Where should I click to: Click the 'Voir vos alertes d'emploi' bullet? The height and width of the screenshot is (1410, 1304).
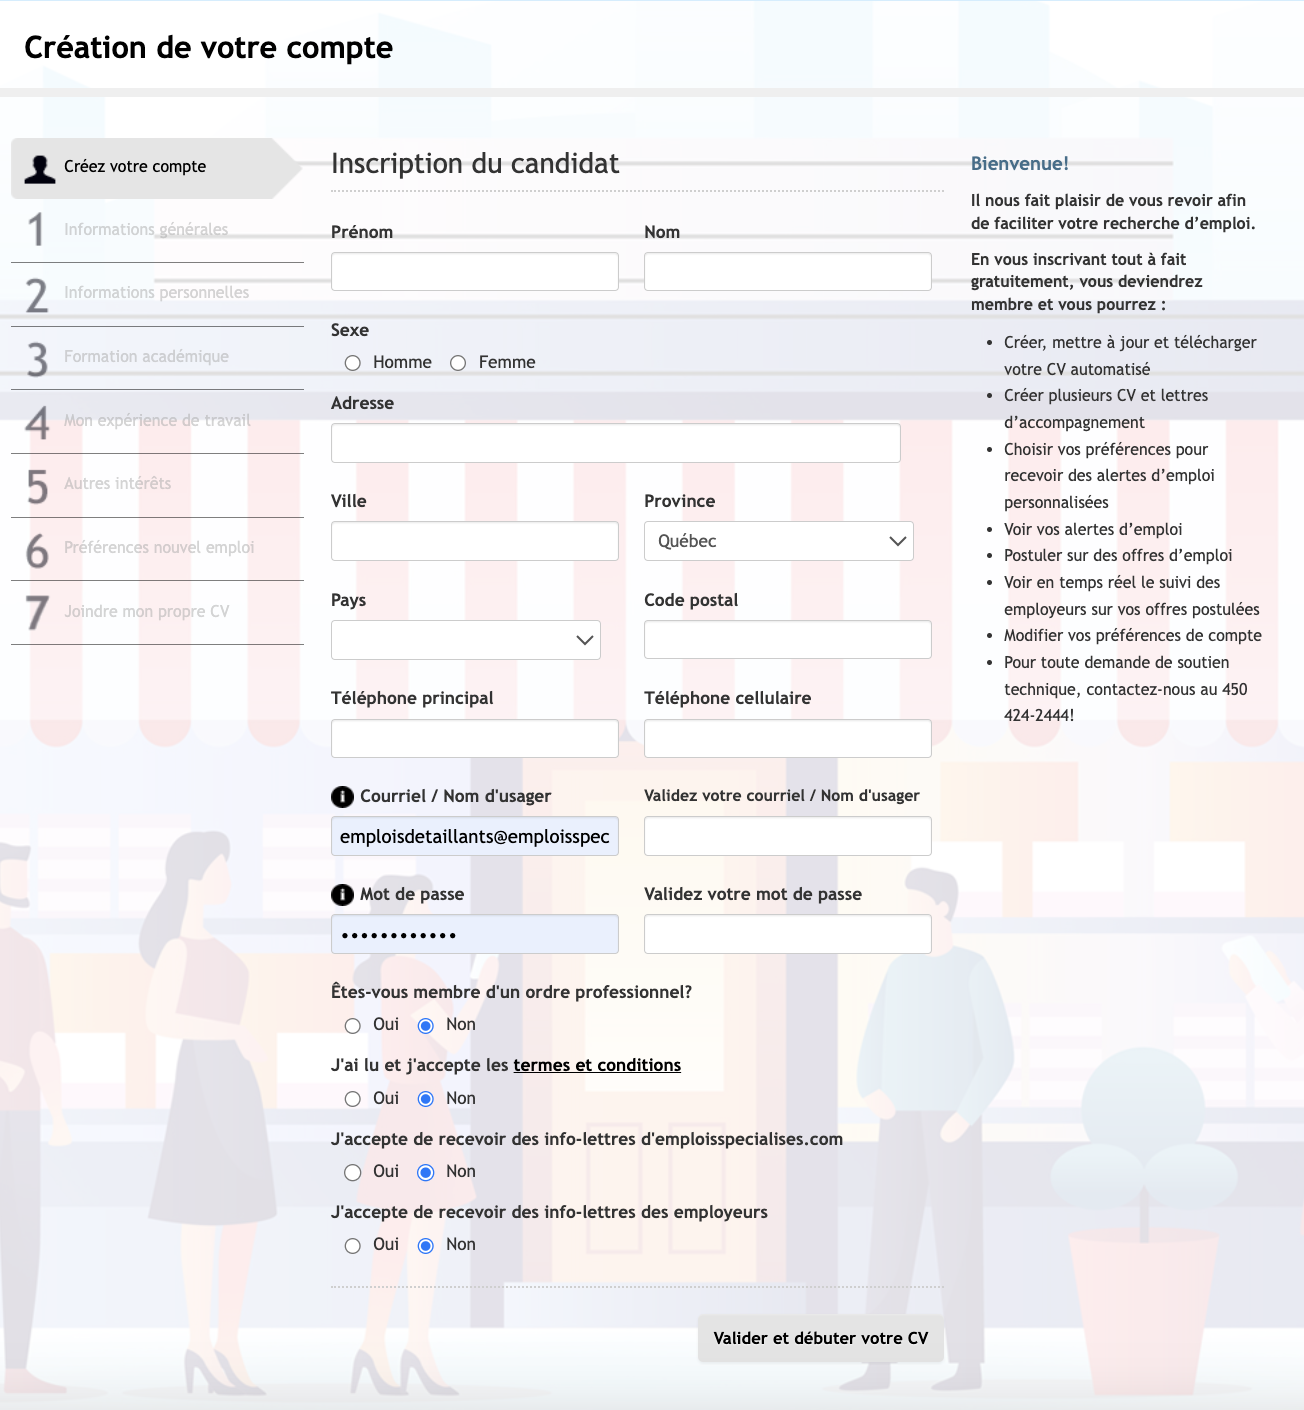click(x=1093, y=529)
